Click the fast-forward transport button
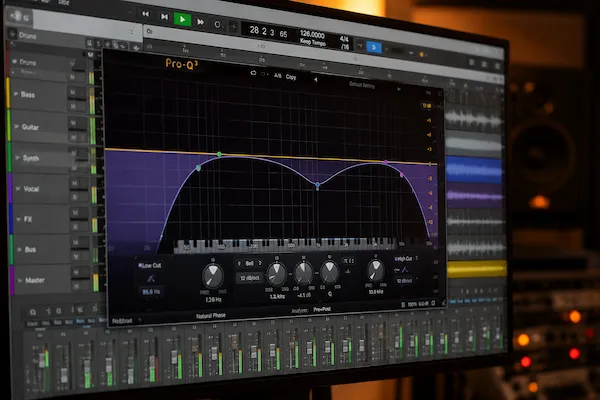The height and width of the screenshot is (400, 600). 201,22
